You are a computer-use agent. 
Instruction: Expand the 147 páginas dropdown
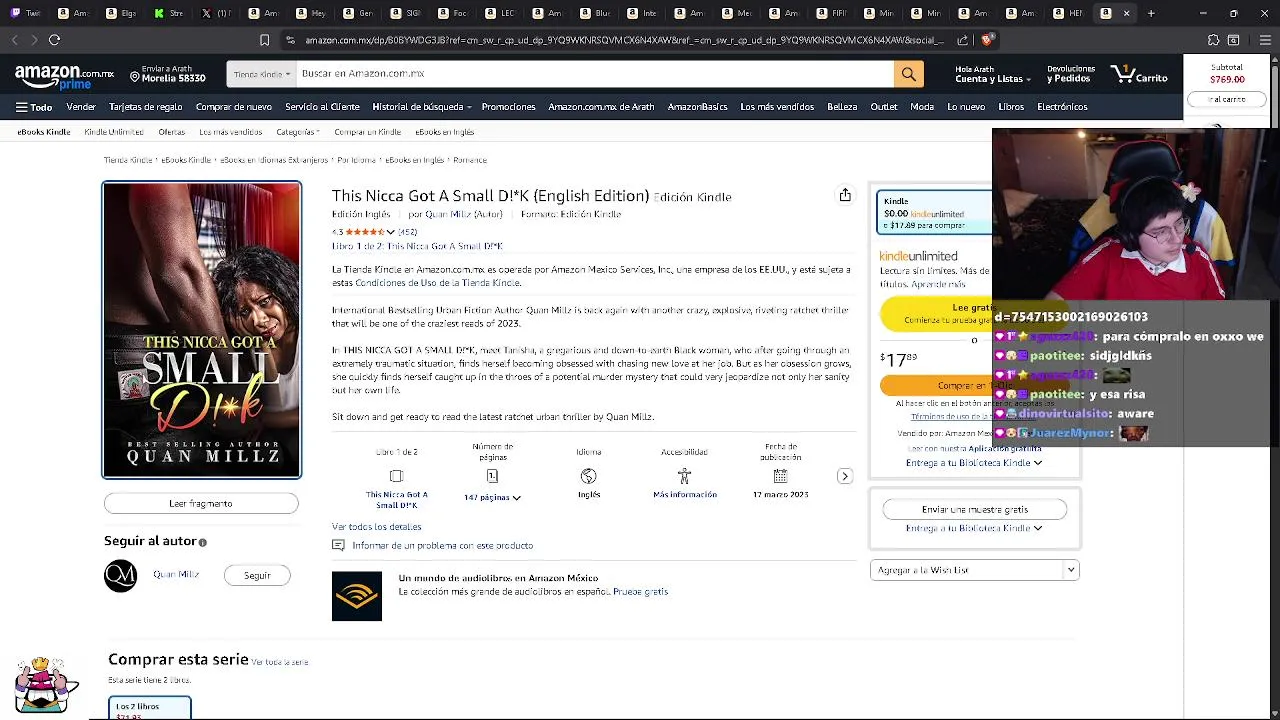click(492, 497)
